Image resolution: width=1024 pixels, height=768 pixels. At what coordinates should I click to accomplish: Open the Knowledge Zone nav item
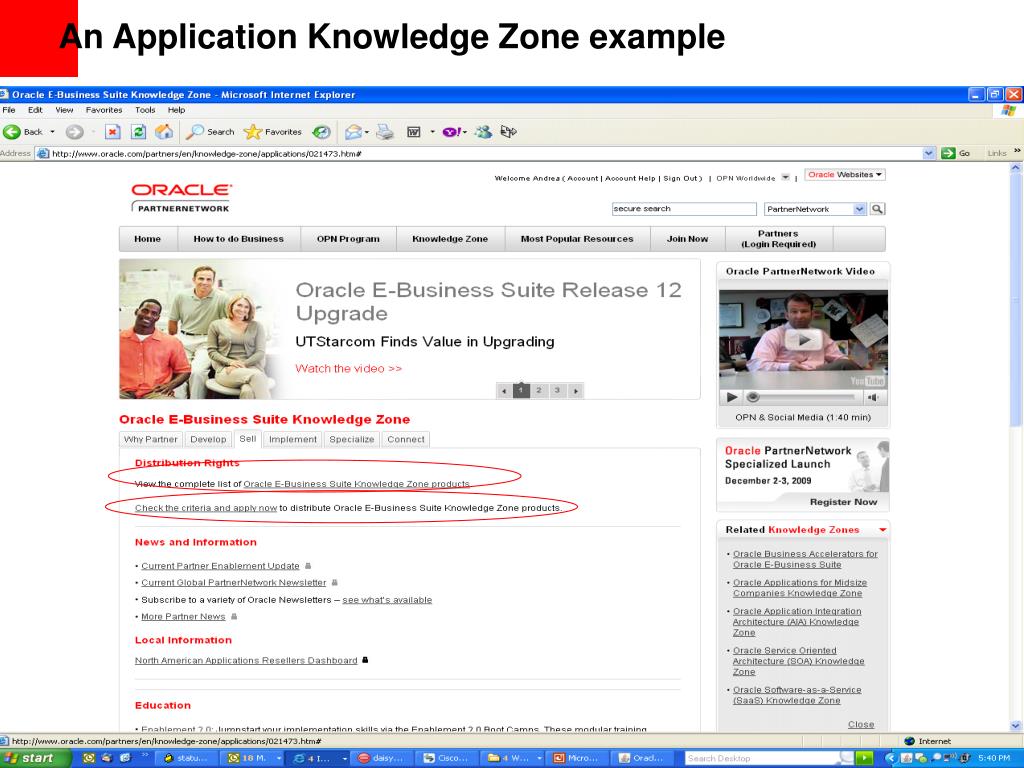(450, 239)
